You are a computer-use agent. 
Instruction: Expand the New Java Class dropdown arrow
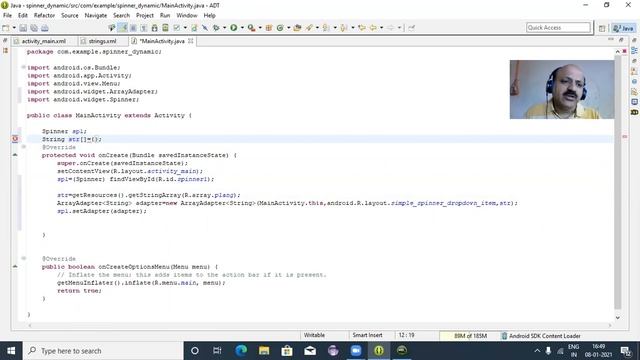(289, 28)
